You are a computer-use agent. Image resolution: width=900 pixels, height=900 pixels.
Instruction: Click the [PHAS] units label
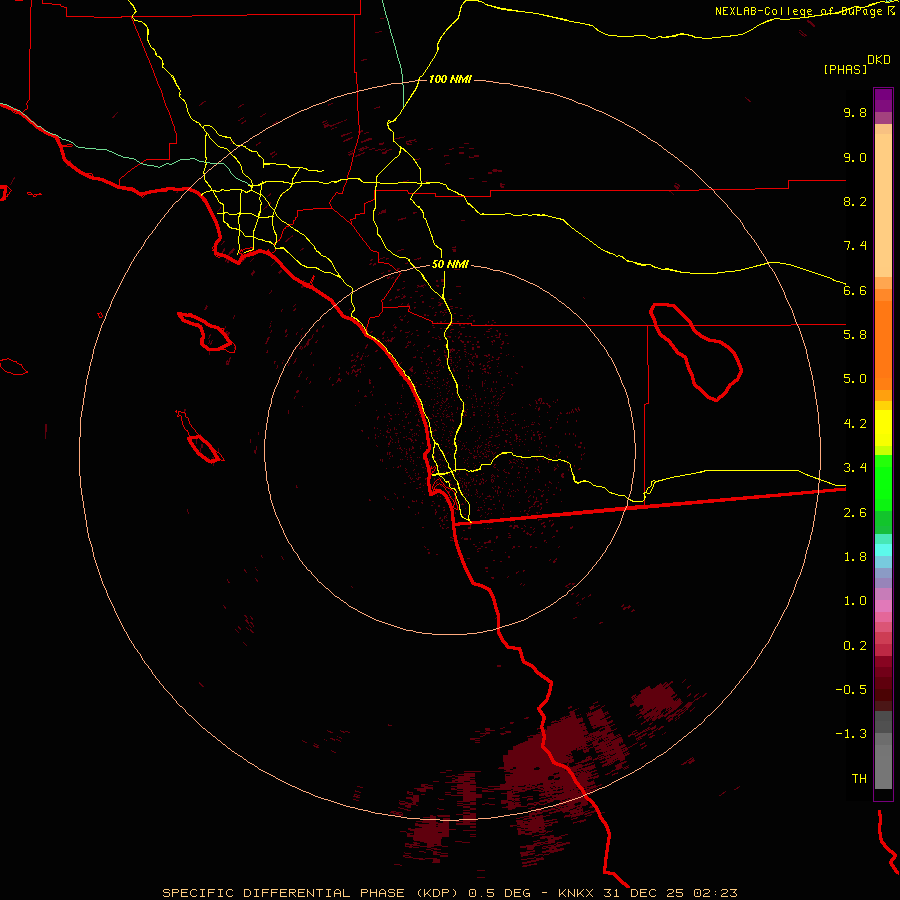coord(845,69)
